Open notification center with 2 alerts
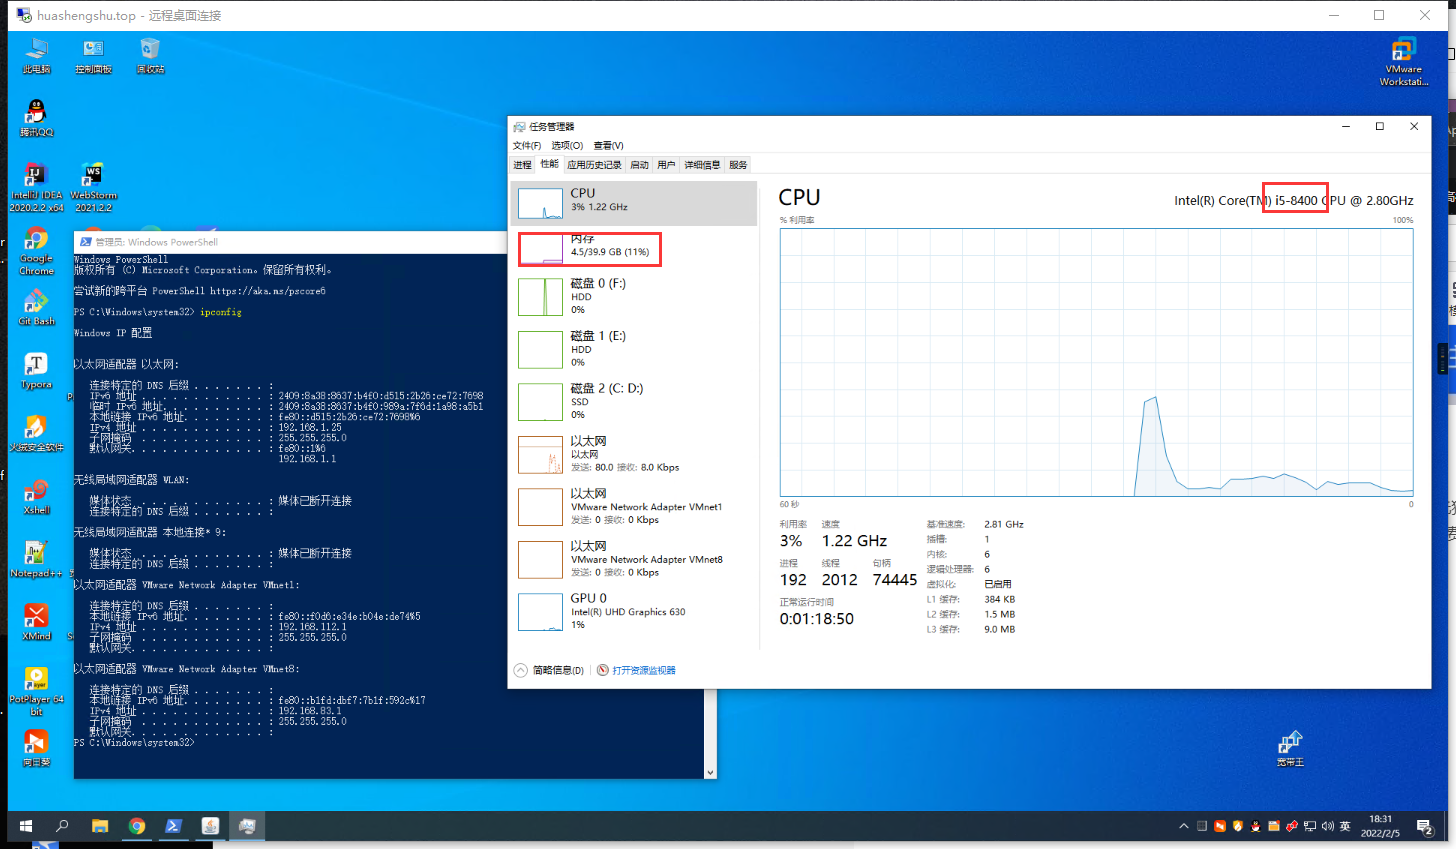 pos(1425,826)
